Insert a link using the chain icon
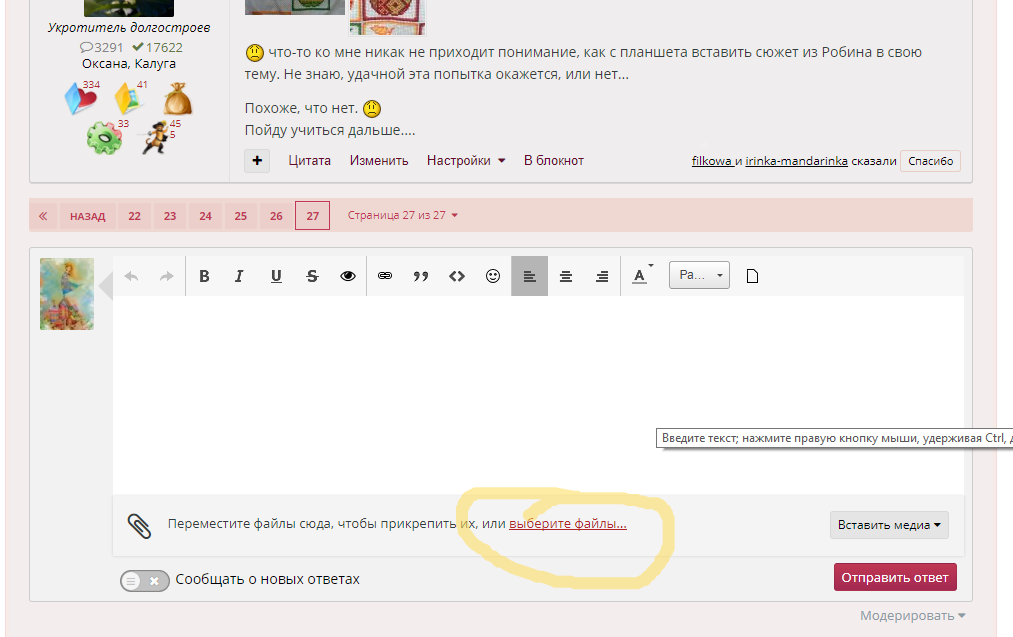This screenshot has width=1013, height=637. coord(385,276)
